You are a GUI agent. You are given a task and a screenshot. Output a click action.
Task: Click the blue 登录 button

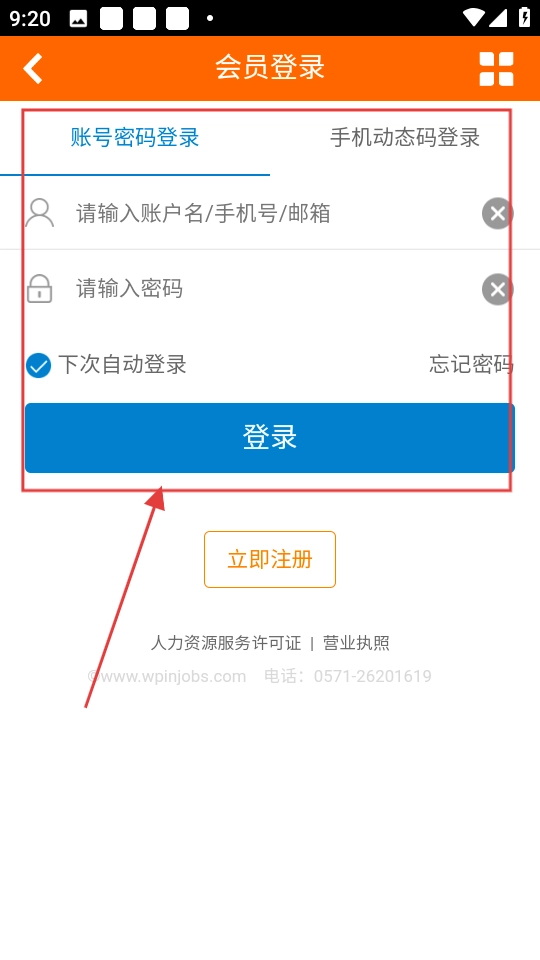[270, 438]
